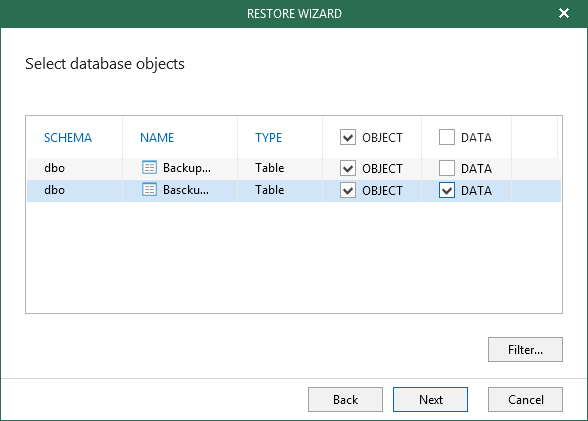588x421 pixels.
Task: Uncheck OBJECT for the Backup… table
Action: coord(348,168)
